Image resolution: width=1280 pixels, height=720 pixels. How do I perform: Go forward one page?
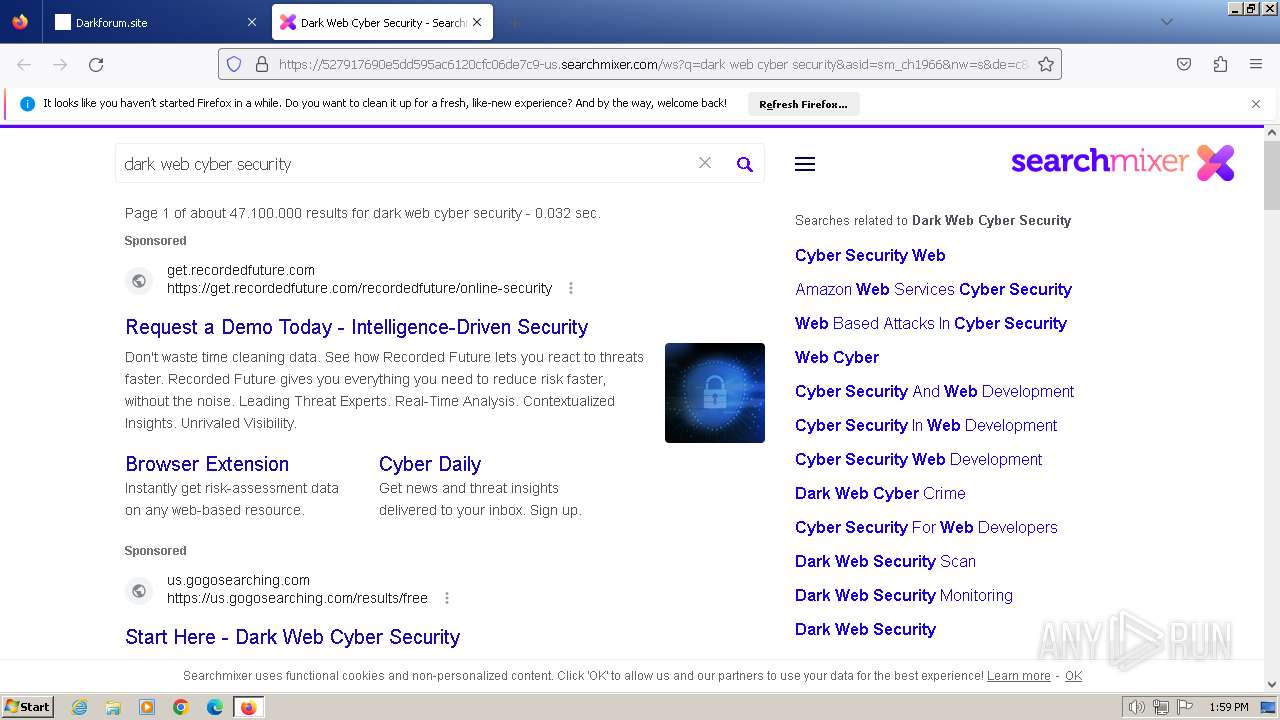click(60, 64)
